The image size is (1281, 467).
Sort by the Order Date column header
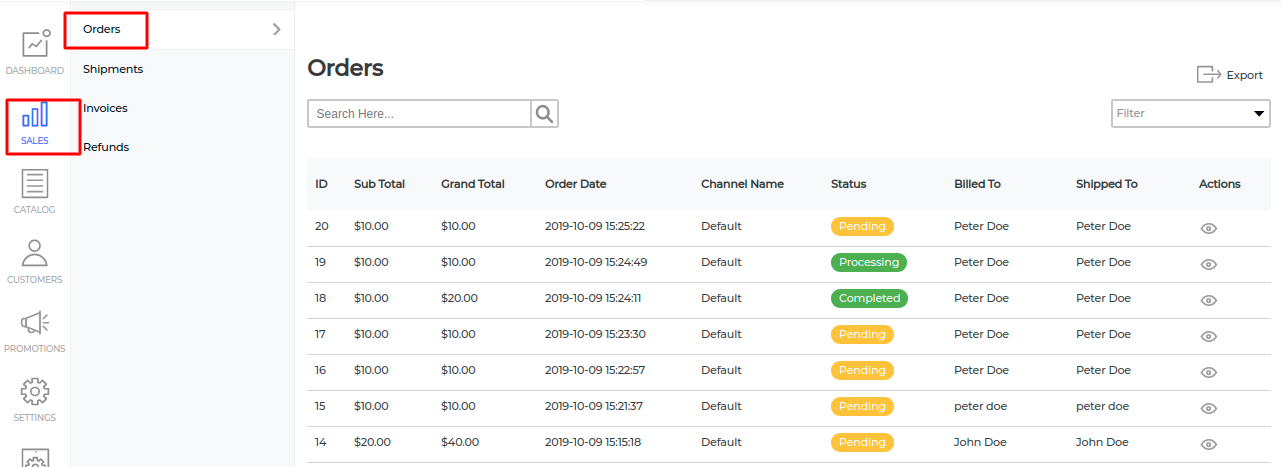(x=575, y=184)
